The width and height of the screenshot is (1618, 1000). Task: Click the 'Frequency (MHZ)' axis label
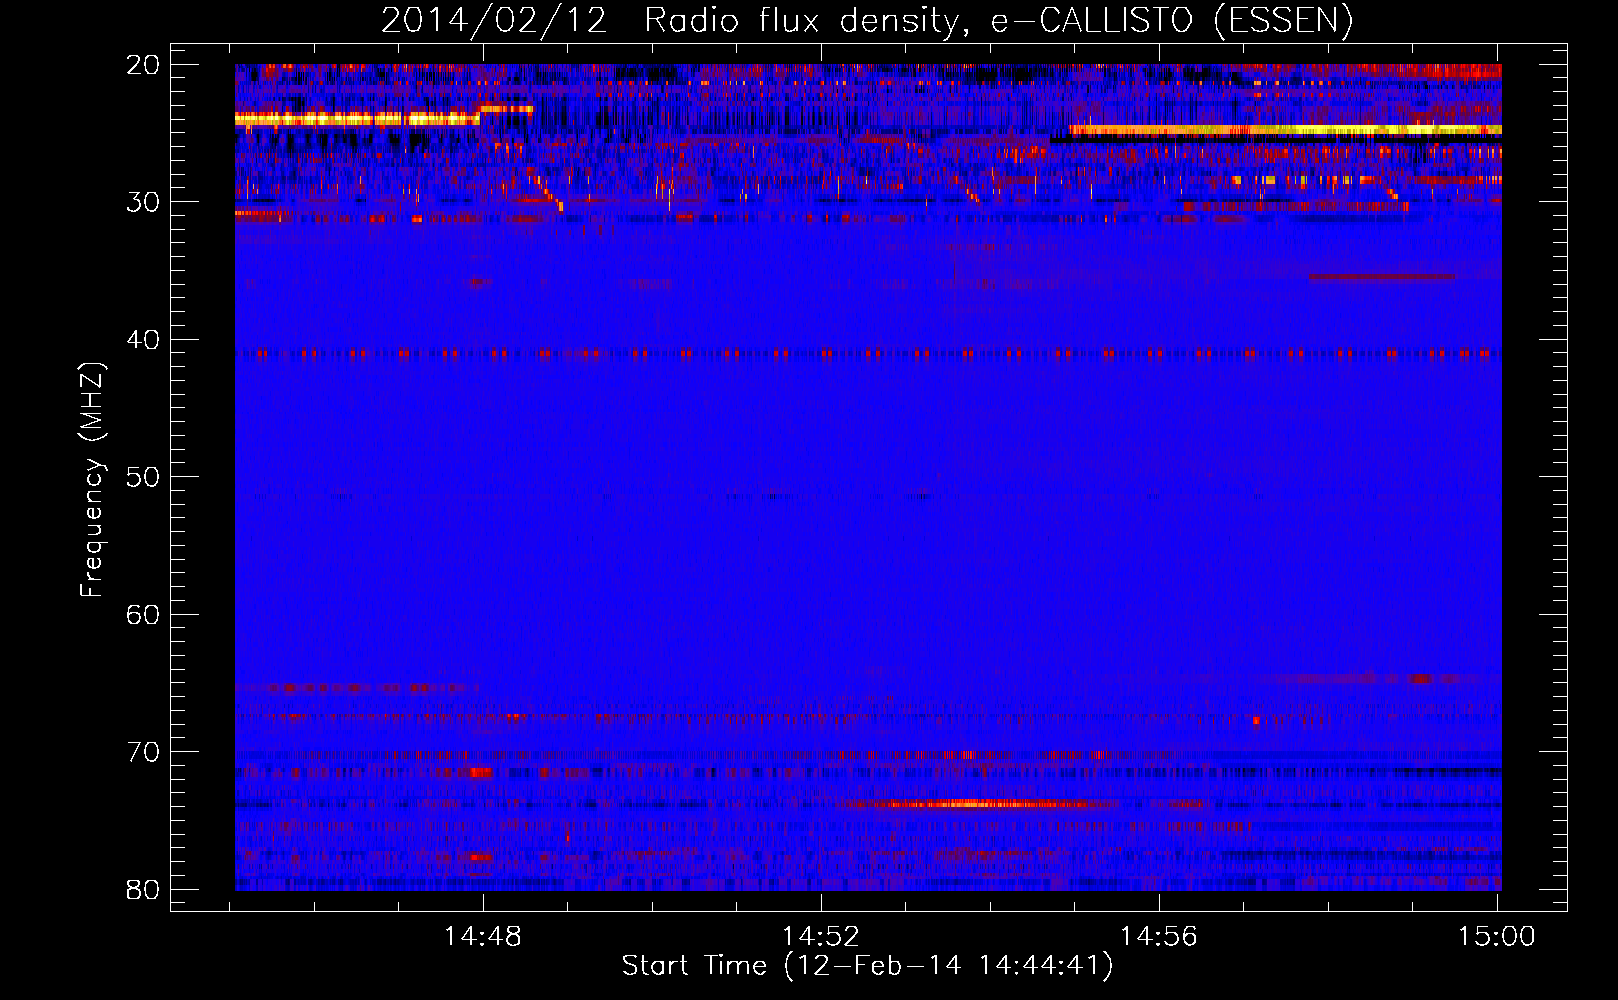tap(92, 480)
